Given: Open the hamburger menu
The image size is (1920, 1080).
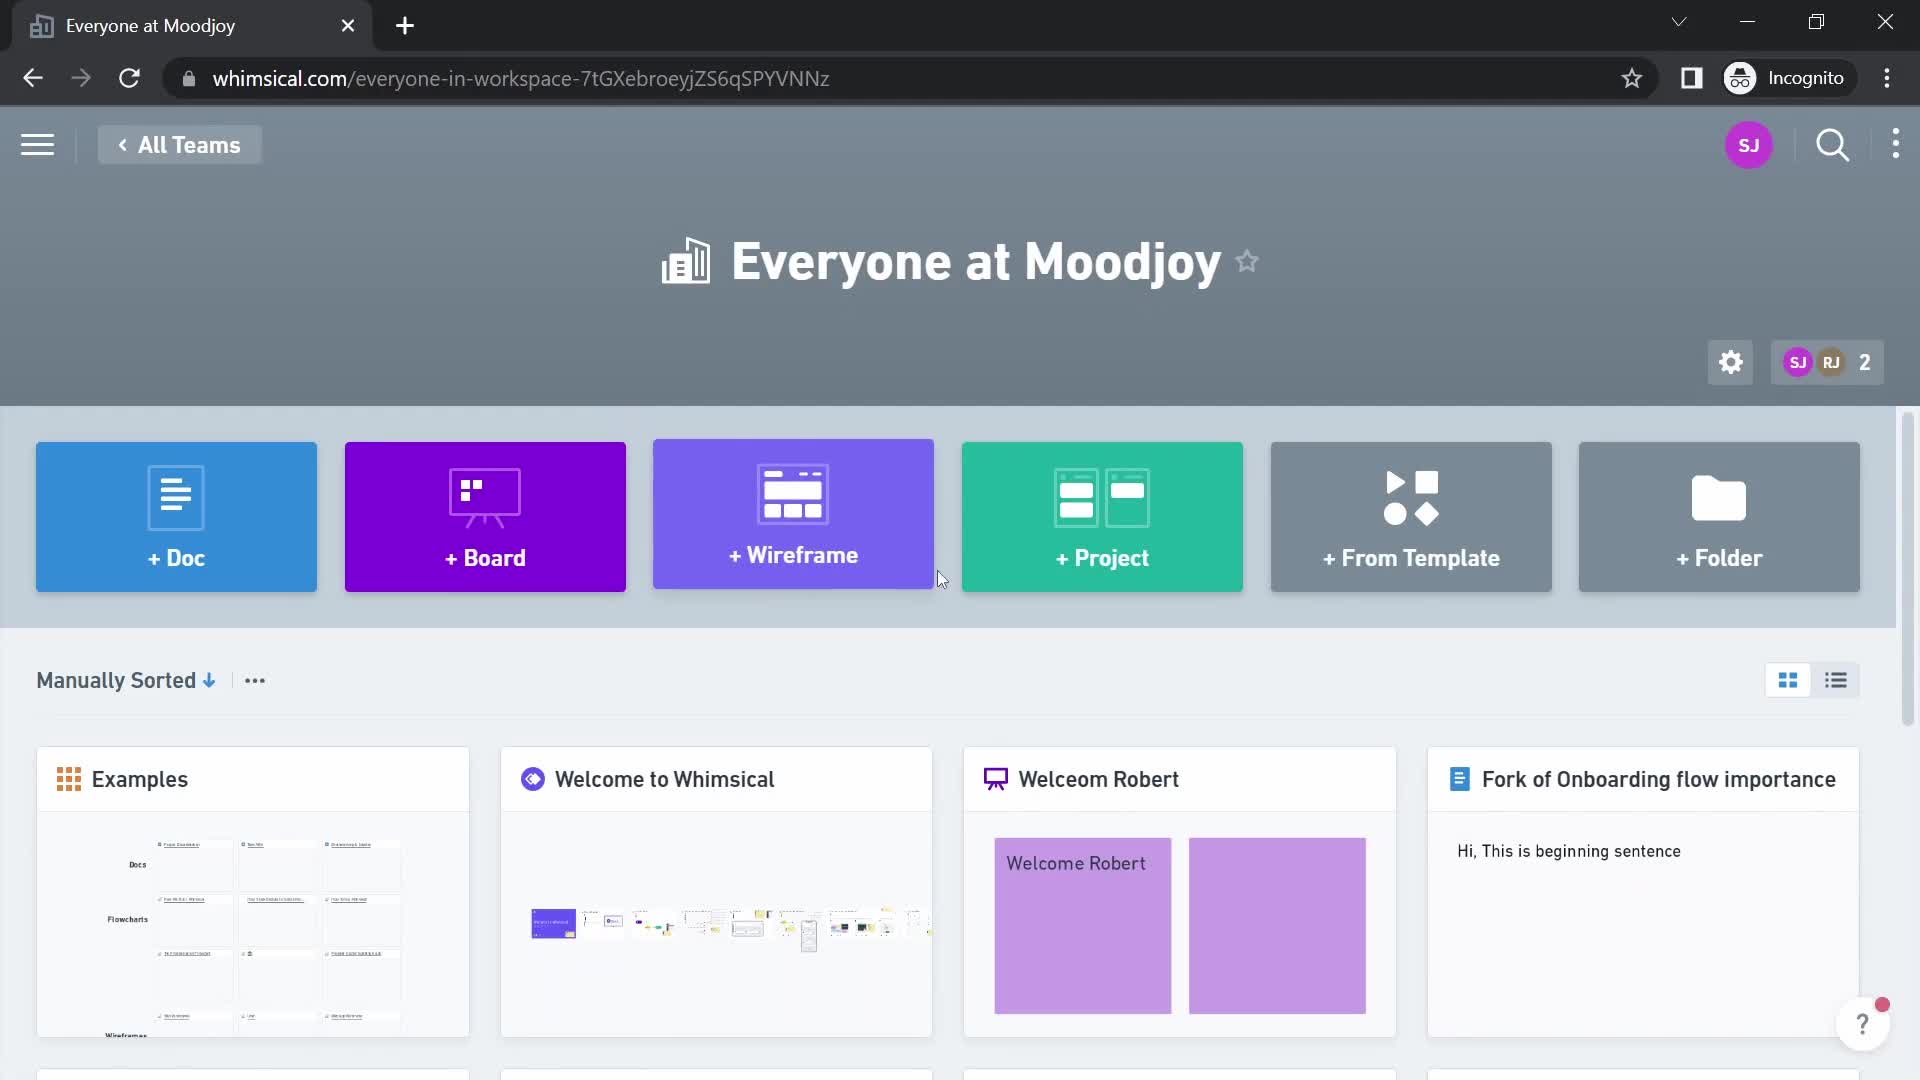Looking at the screenshot, I should (x=37, y=144).
